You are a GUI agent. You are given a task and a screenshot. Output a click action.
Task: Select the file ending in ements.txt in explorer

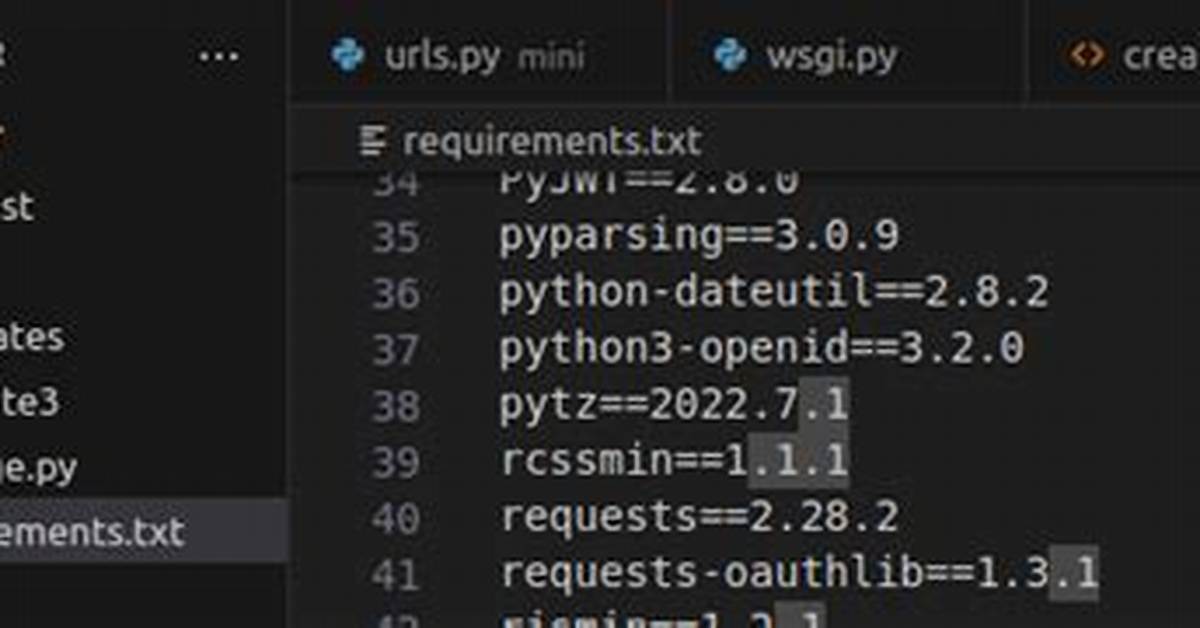(144, 532)
